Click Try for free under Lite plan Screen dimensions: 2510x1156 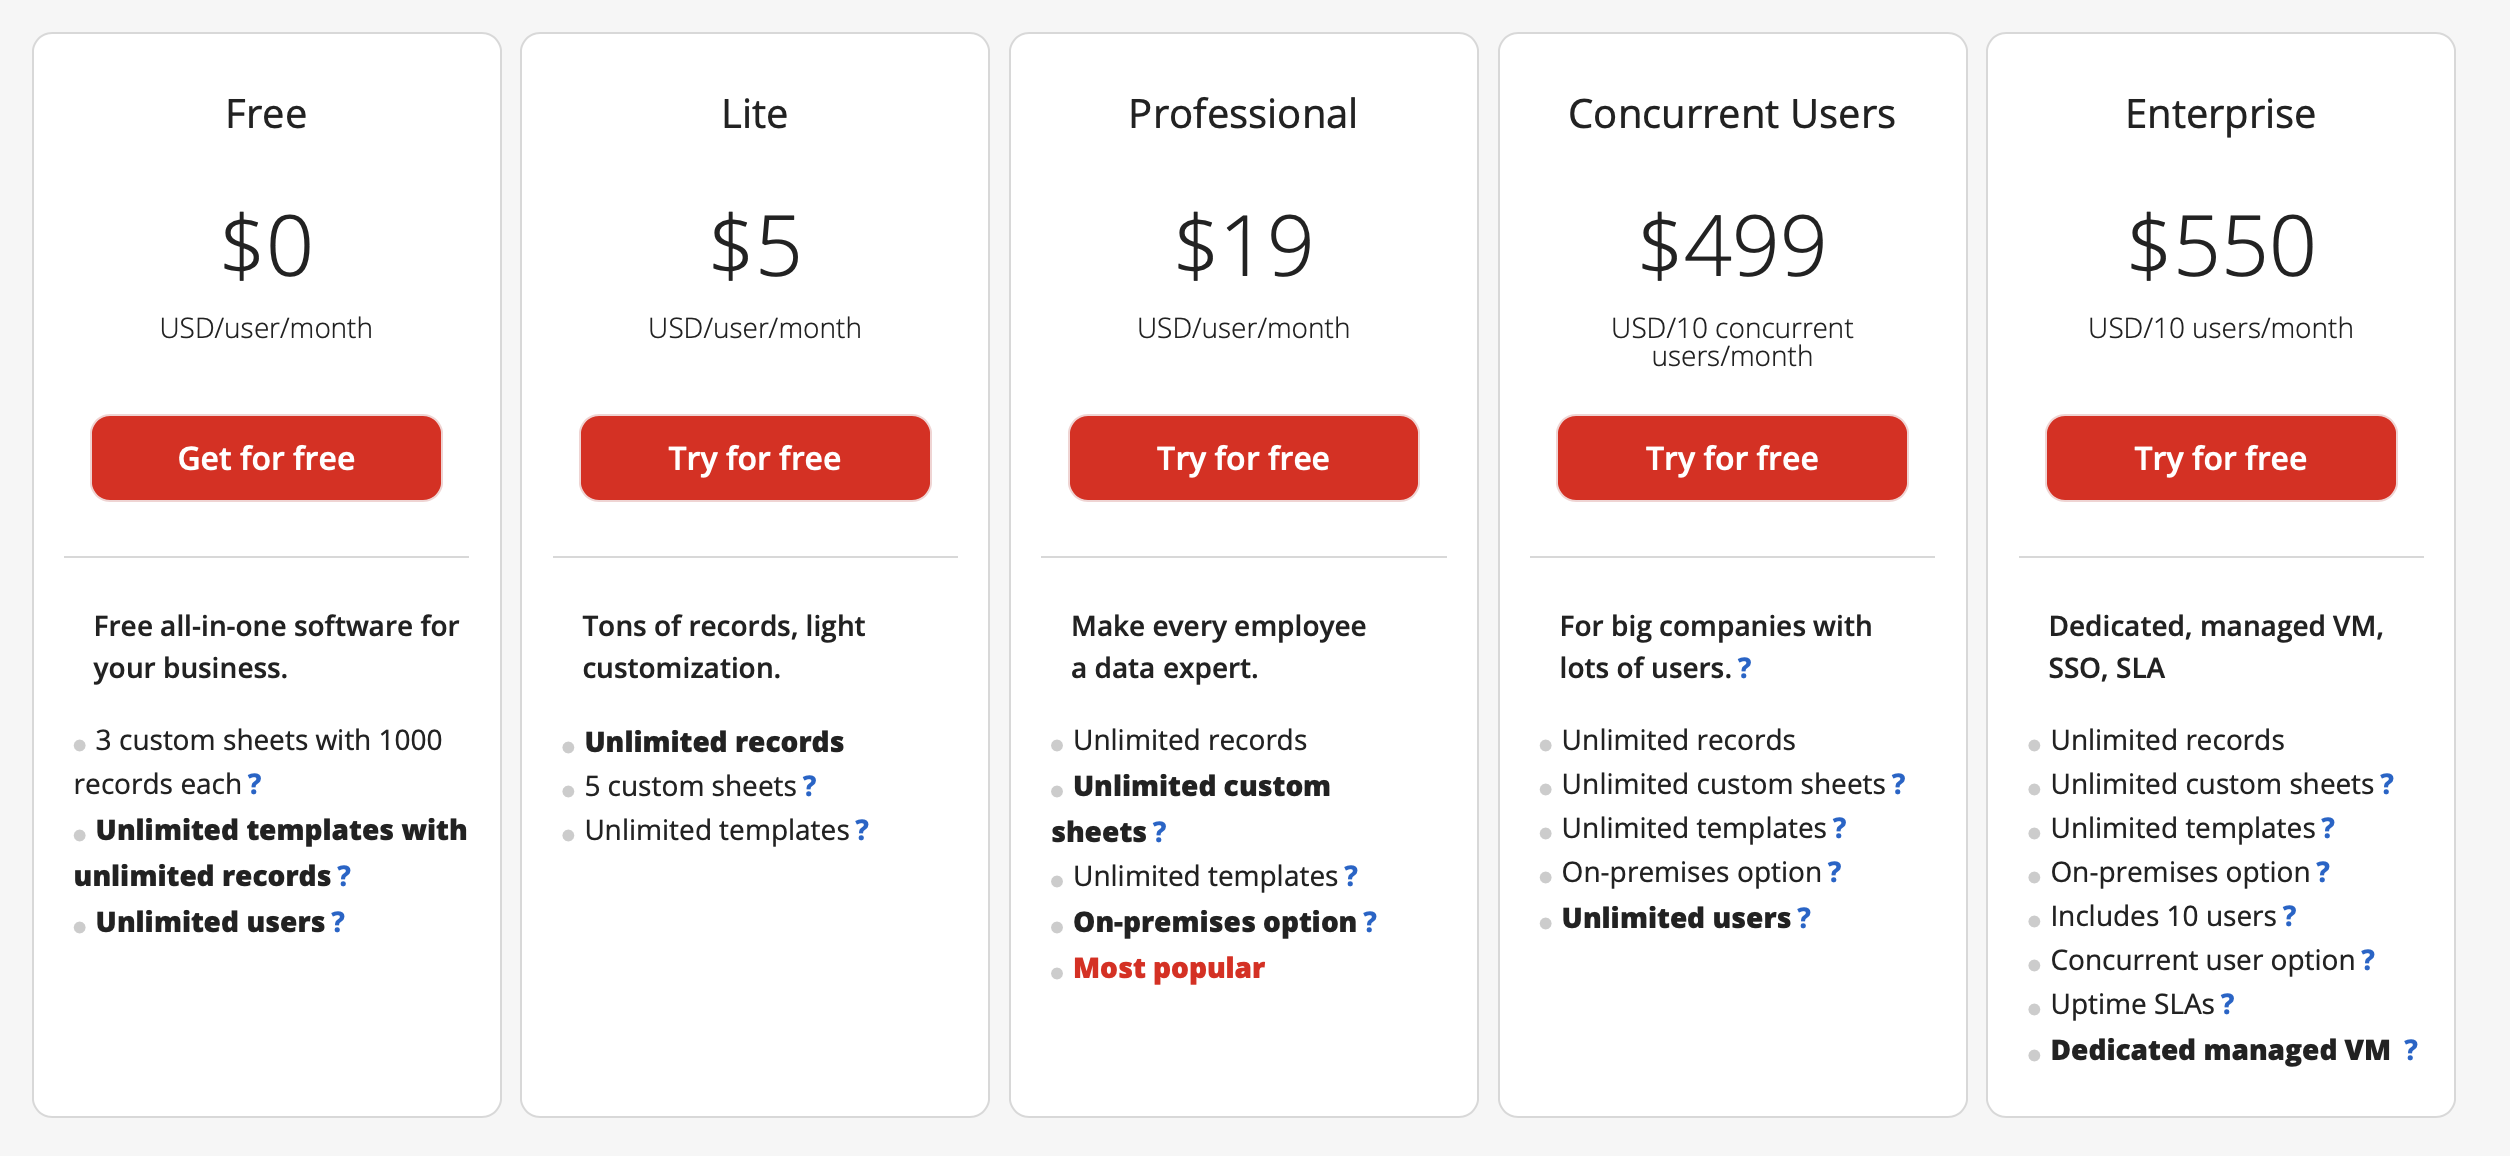coord(755,458)
